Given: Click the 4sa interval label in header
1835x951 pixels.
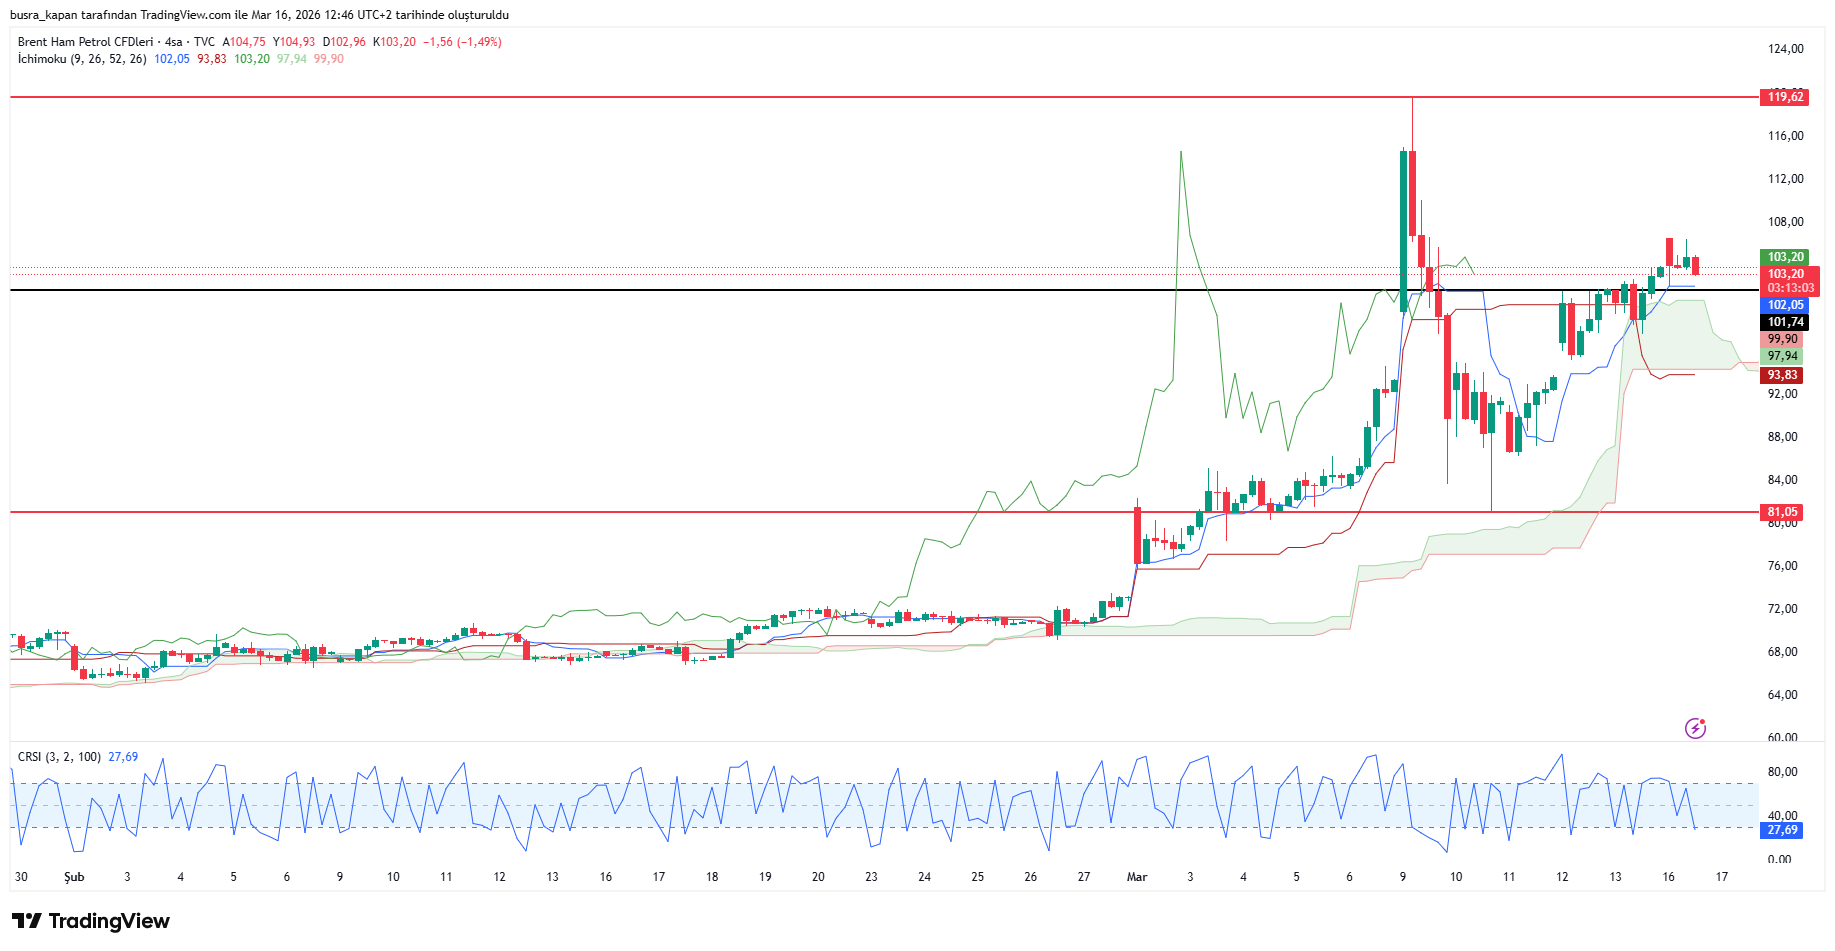Looking at the screenshot, I should click(174, 42).
